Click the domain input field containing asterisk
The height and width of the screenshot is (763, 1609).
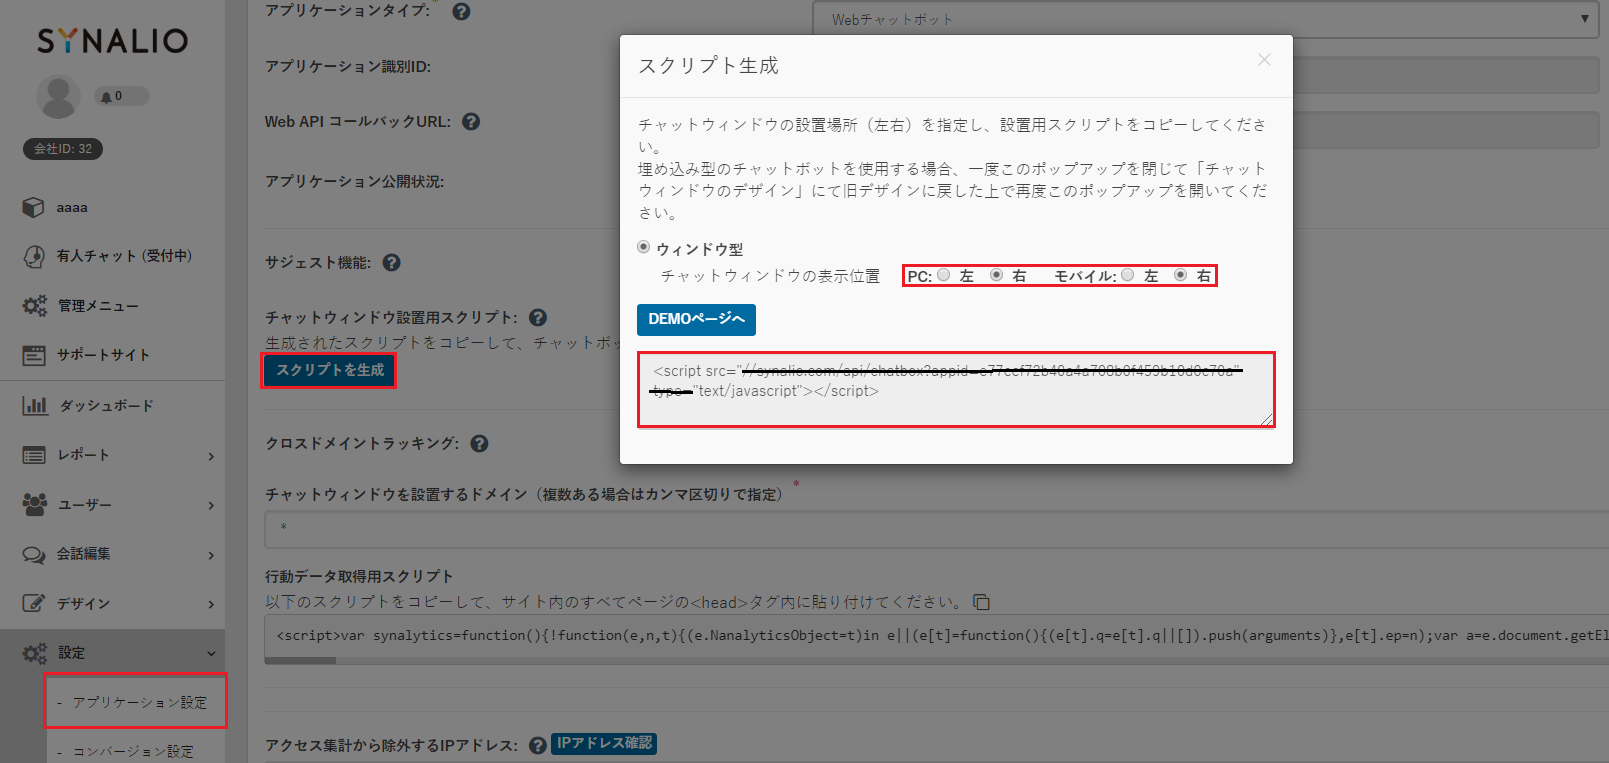(x=936, y=529)
